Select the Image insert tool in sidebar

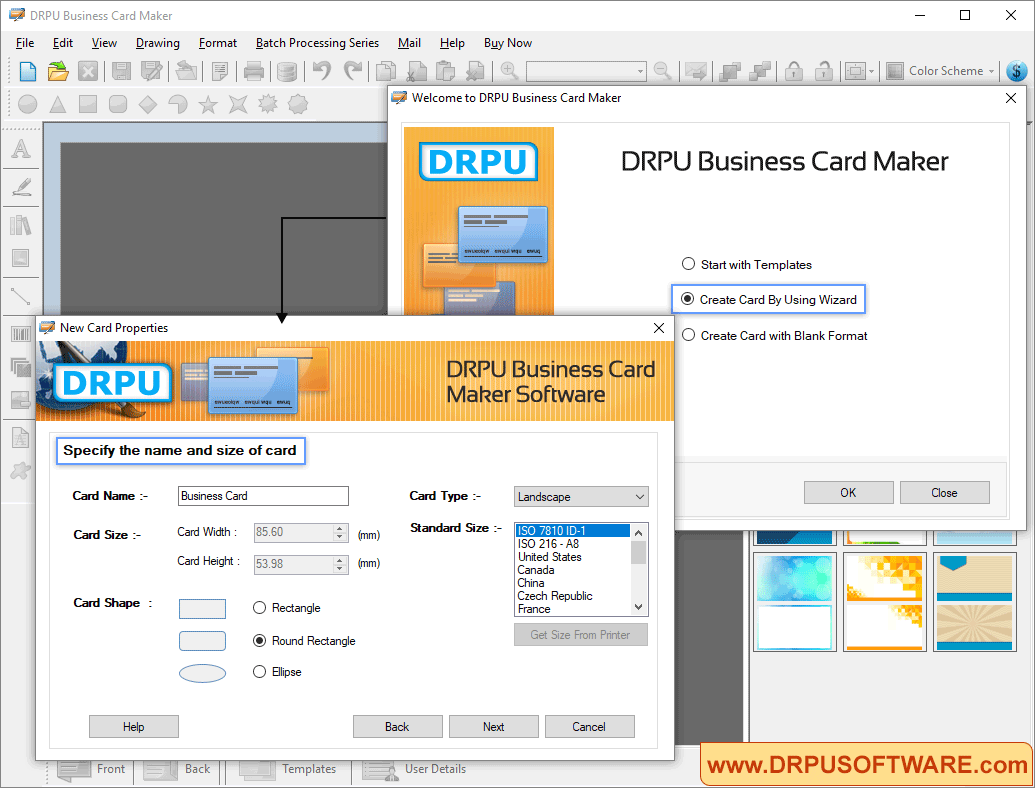pos(21,258)
